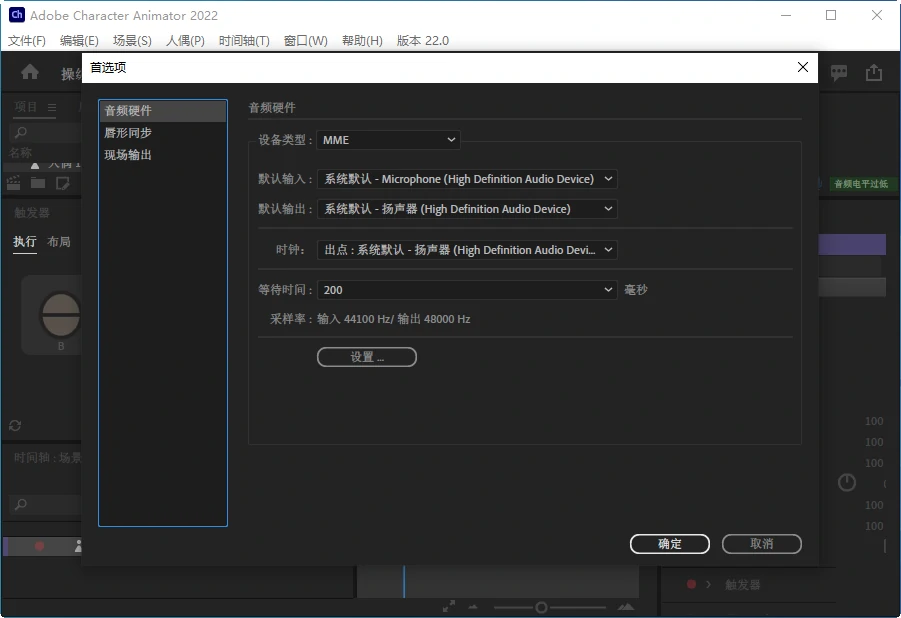Toggle the red record arm on timeline track
Screen dimensions: 901x618
tap(40, 546)
